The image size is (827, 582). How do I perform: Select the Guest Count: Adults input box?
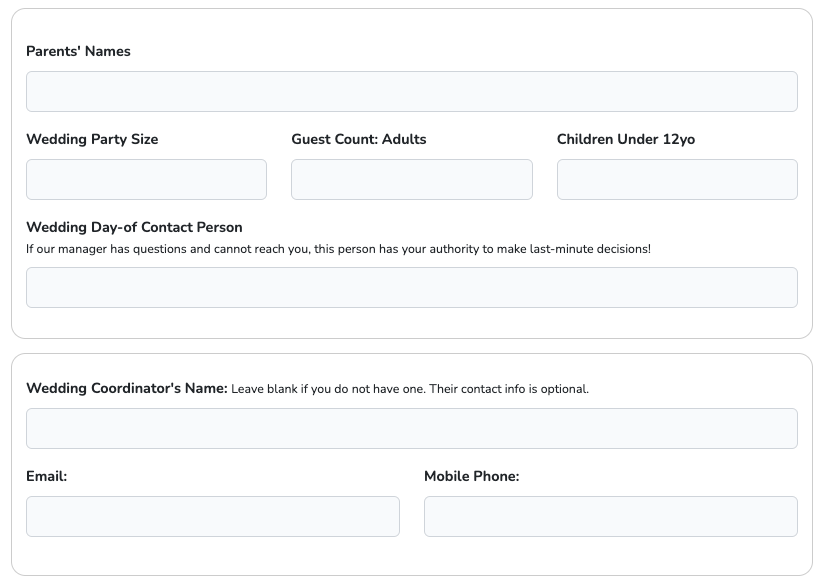tap(411, 179)
